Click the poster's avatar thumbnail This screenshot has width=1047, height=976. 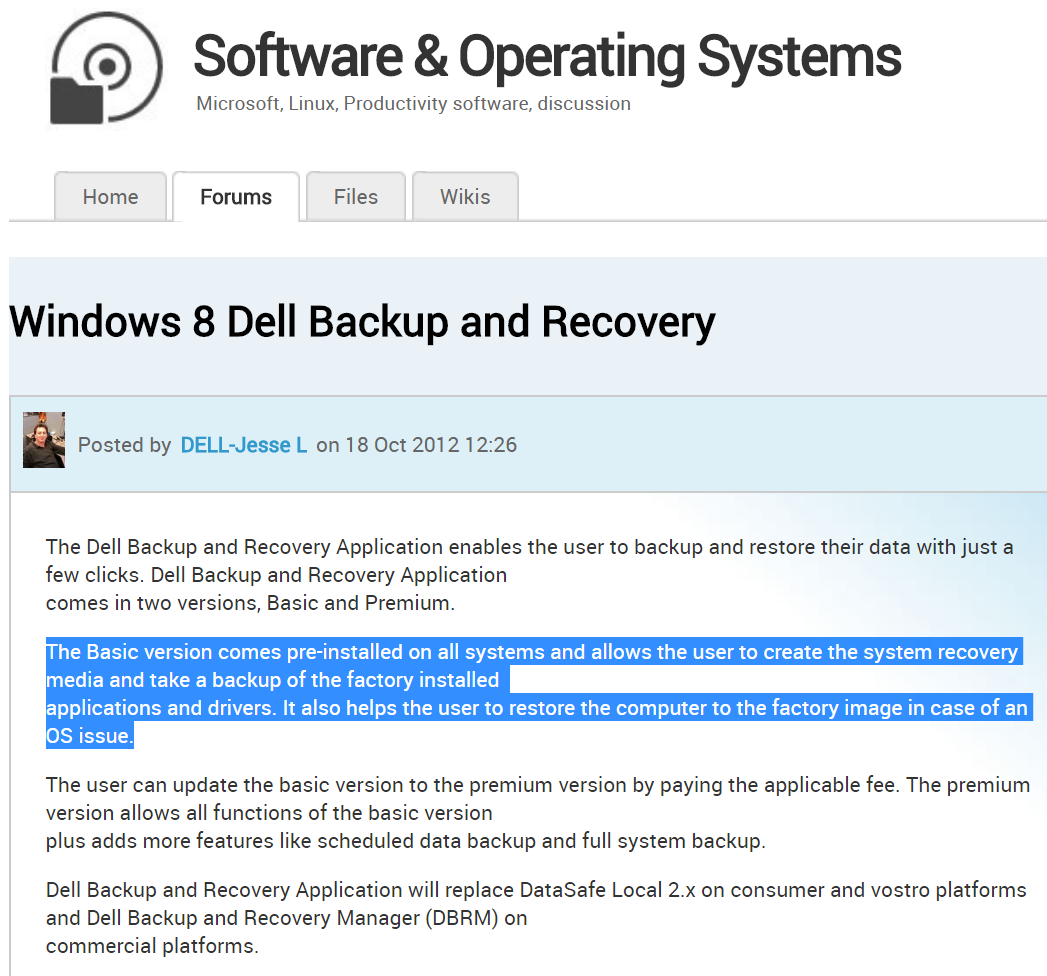point(44,440)
